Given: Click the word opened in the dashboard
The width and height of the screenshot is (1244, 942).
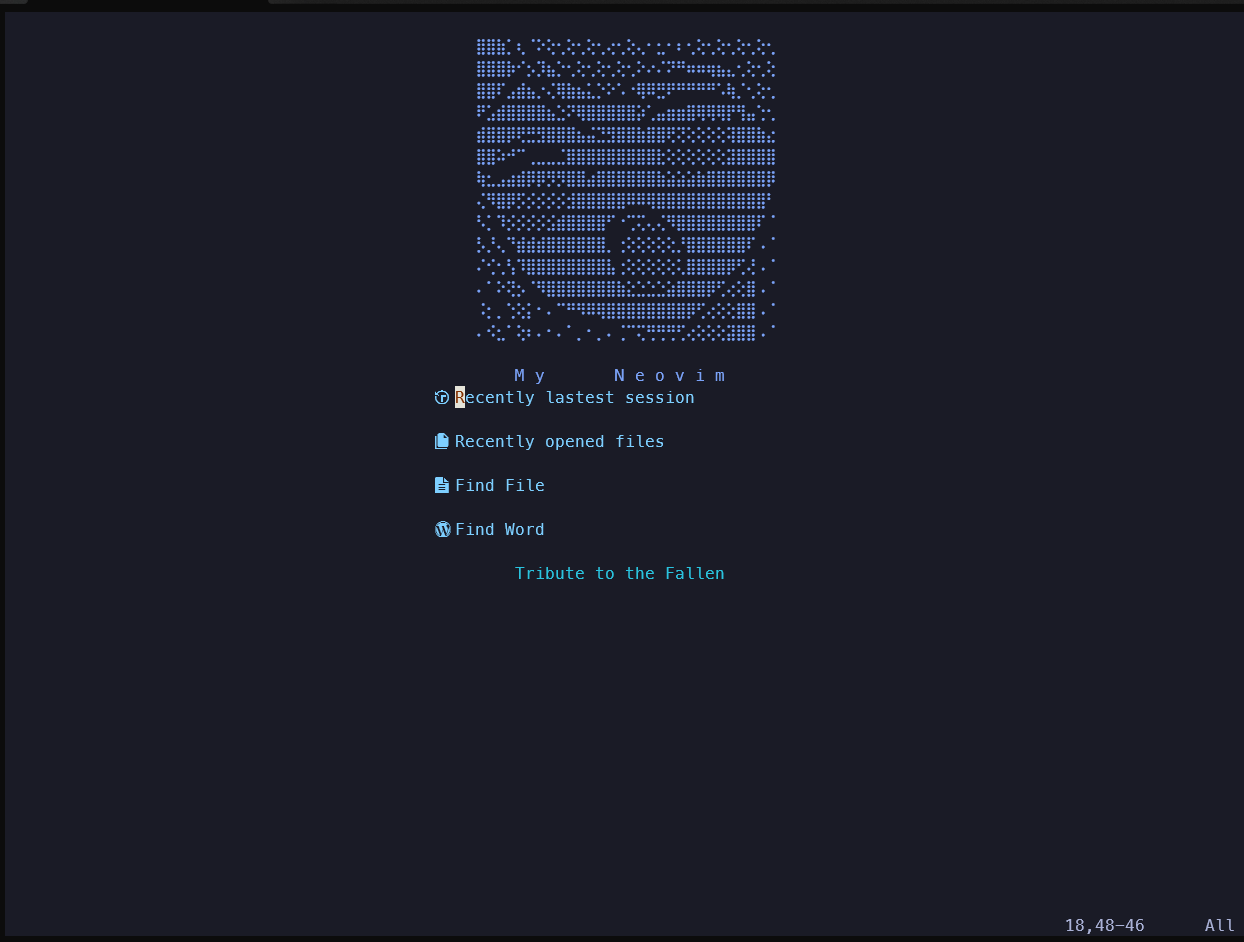Looking at the screenshot, I should 574,442.
